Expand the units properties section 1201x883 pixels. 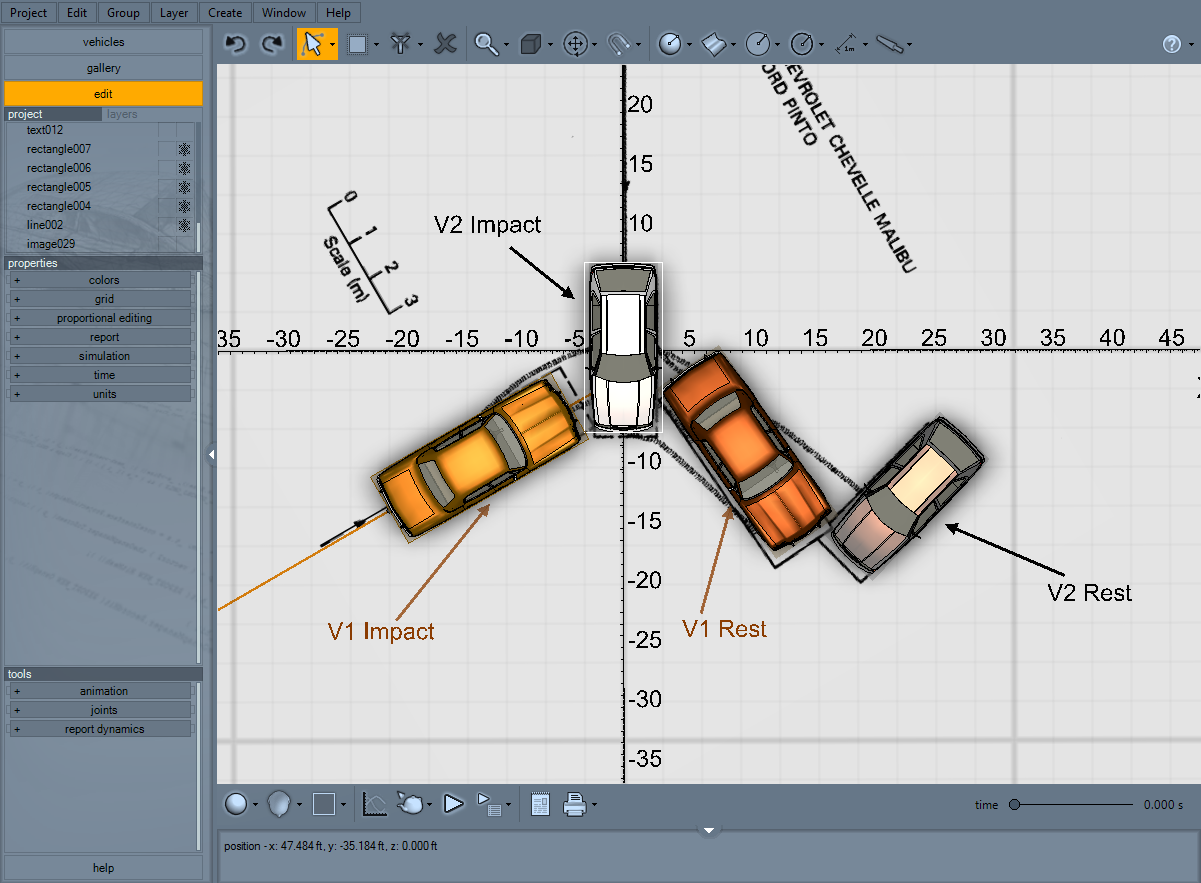pos(15,394)
